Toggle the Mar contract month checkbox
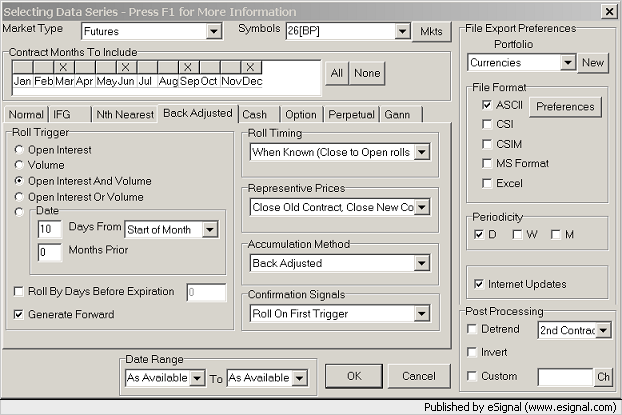 tap(64, 67)
